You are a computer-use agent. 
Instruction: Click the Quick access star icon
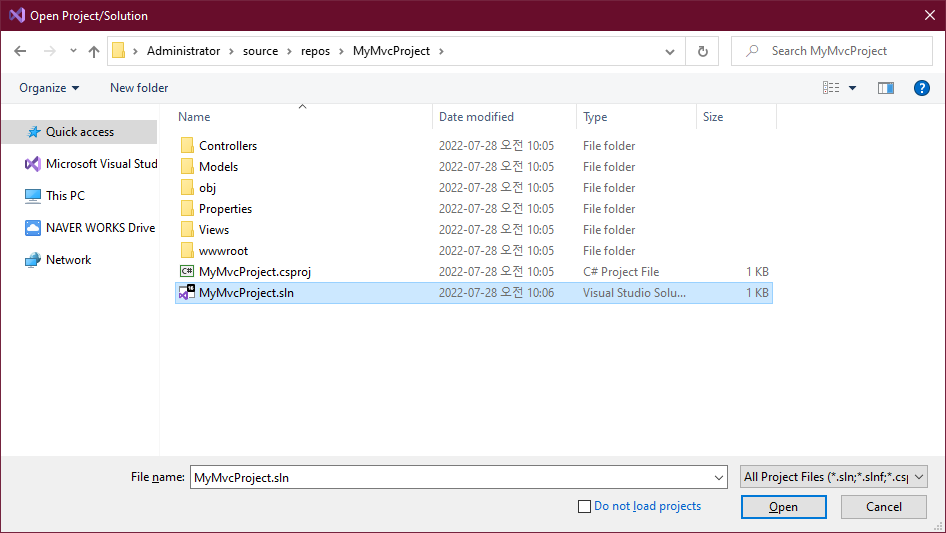[34, 132]
